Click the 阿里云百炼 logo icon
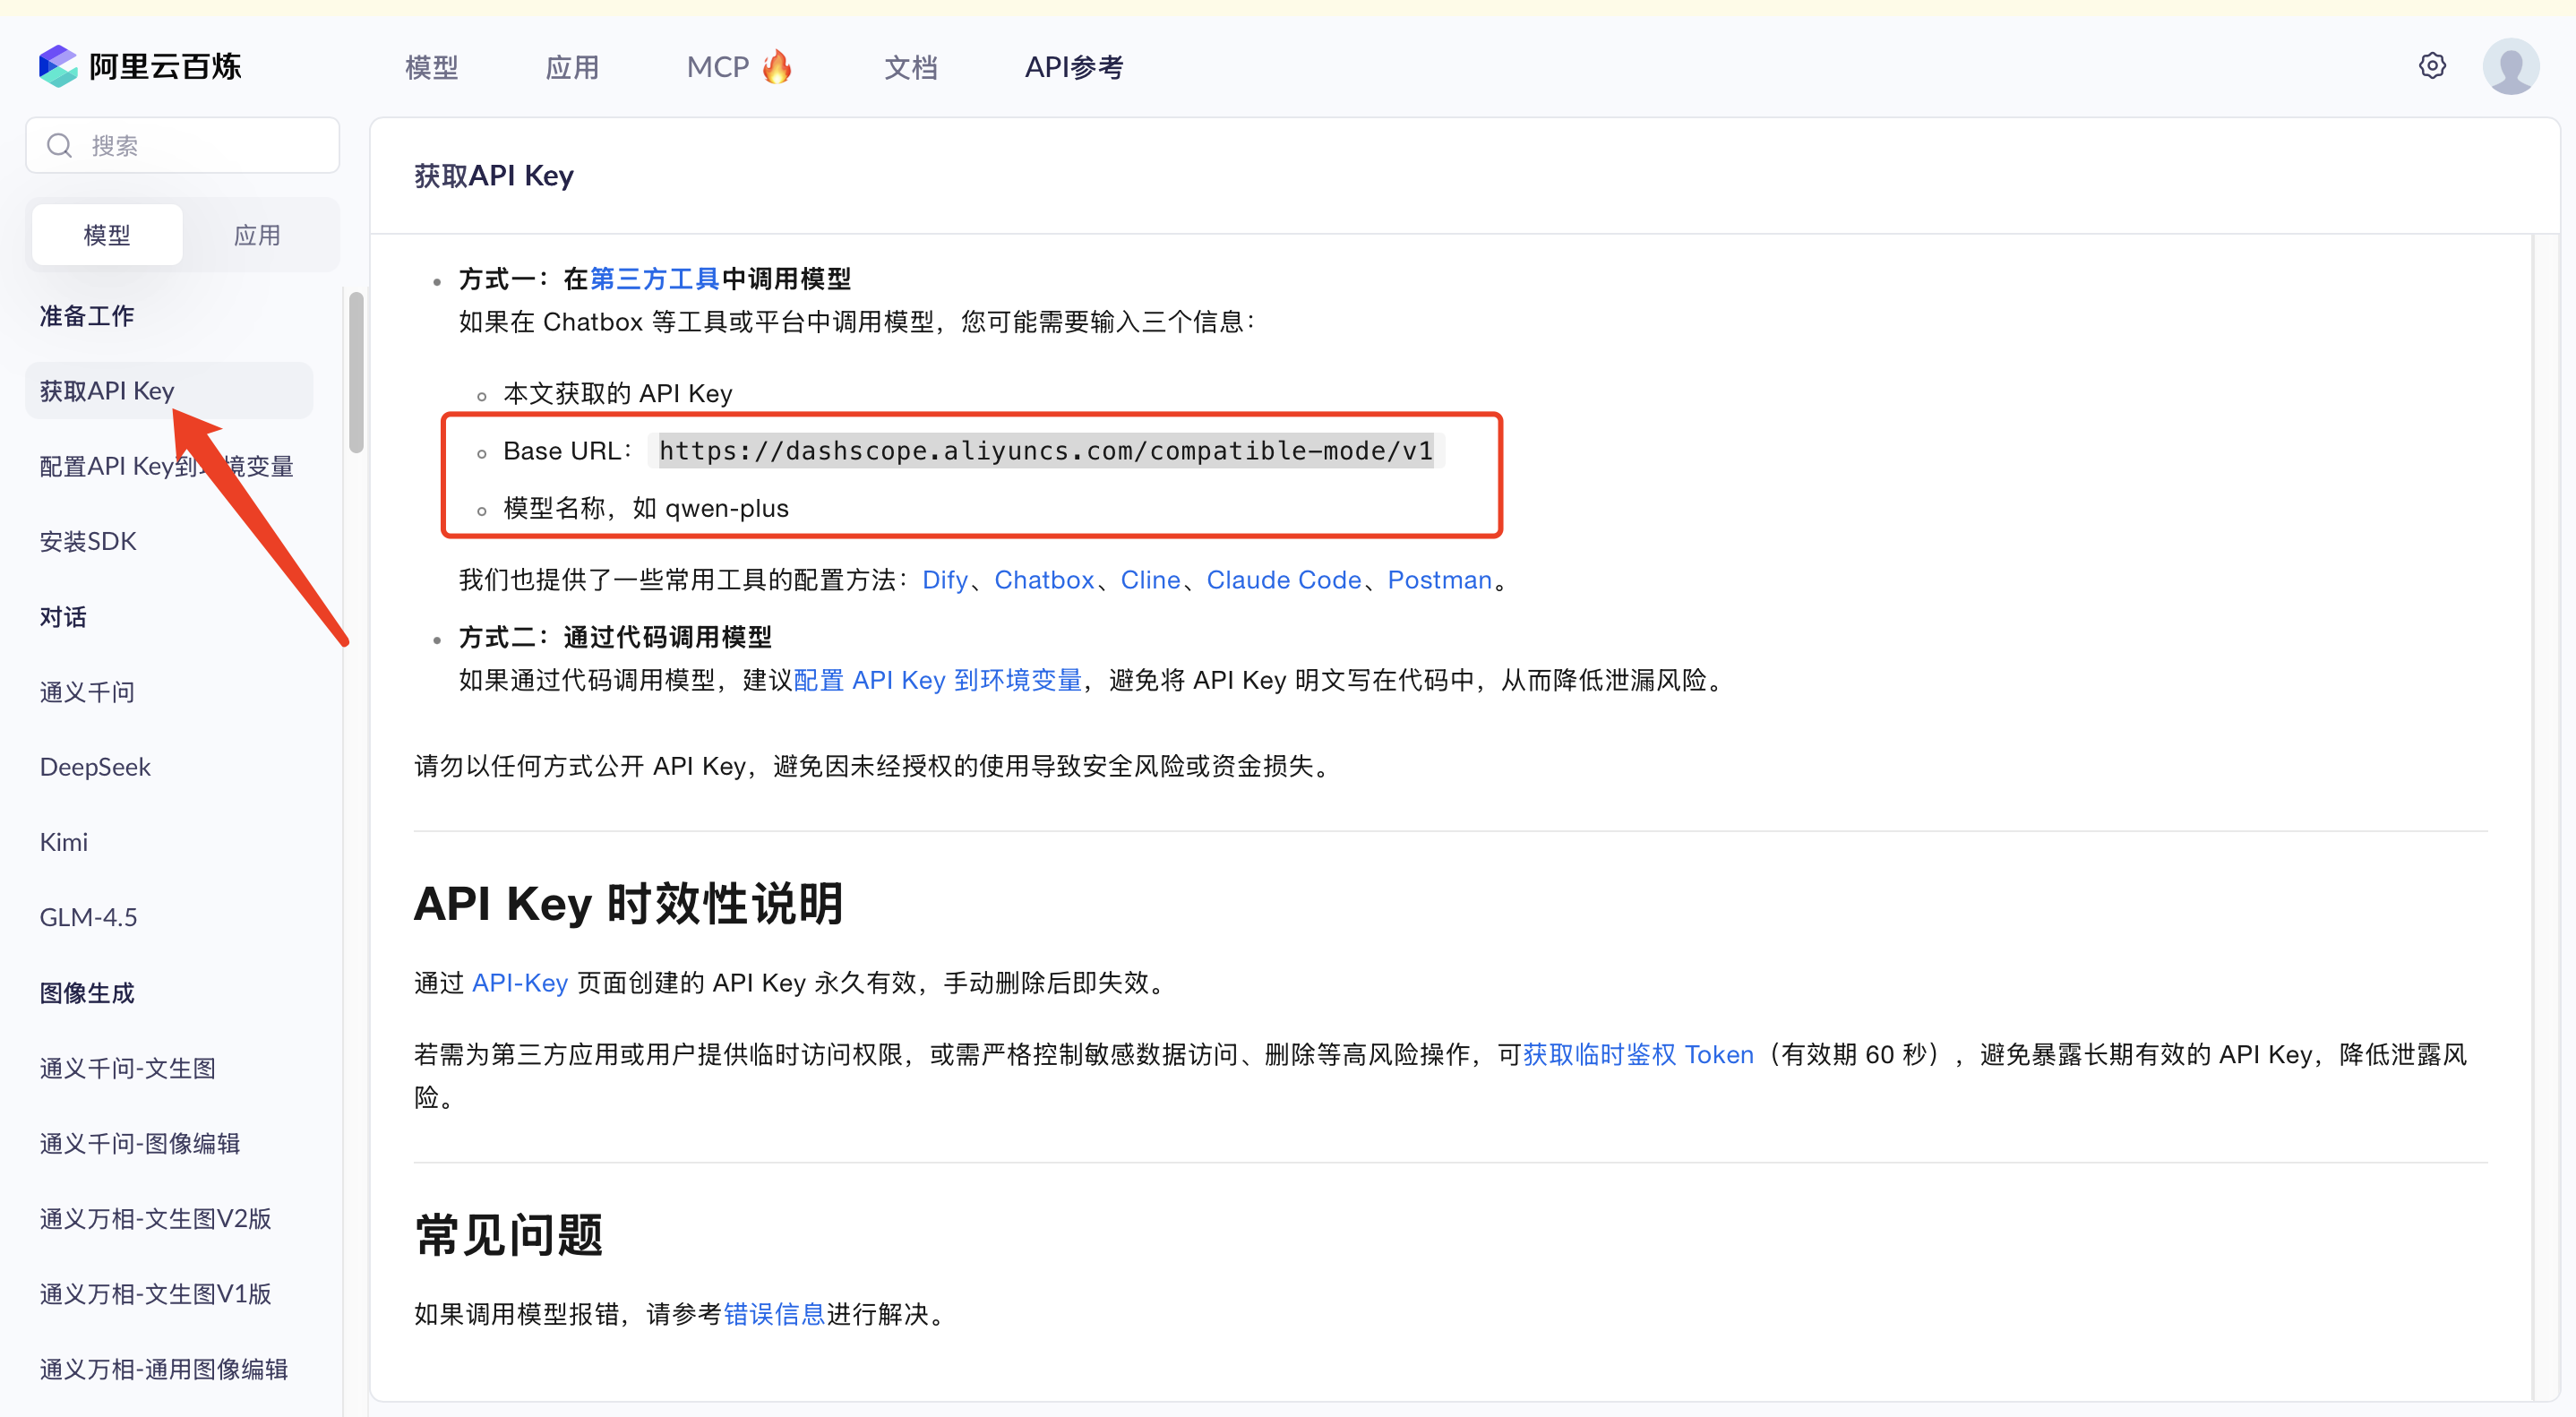Screen dimensions: 2576x1417 tap(58, 66)
